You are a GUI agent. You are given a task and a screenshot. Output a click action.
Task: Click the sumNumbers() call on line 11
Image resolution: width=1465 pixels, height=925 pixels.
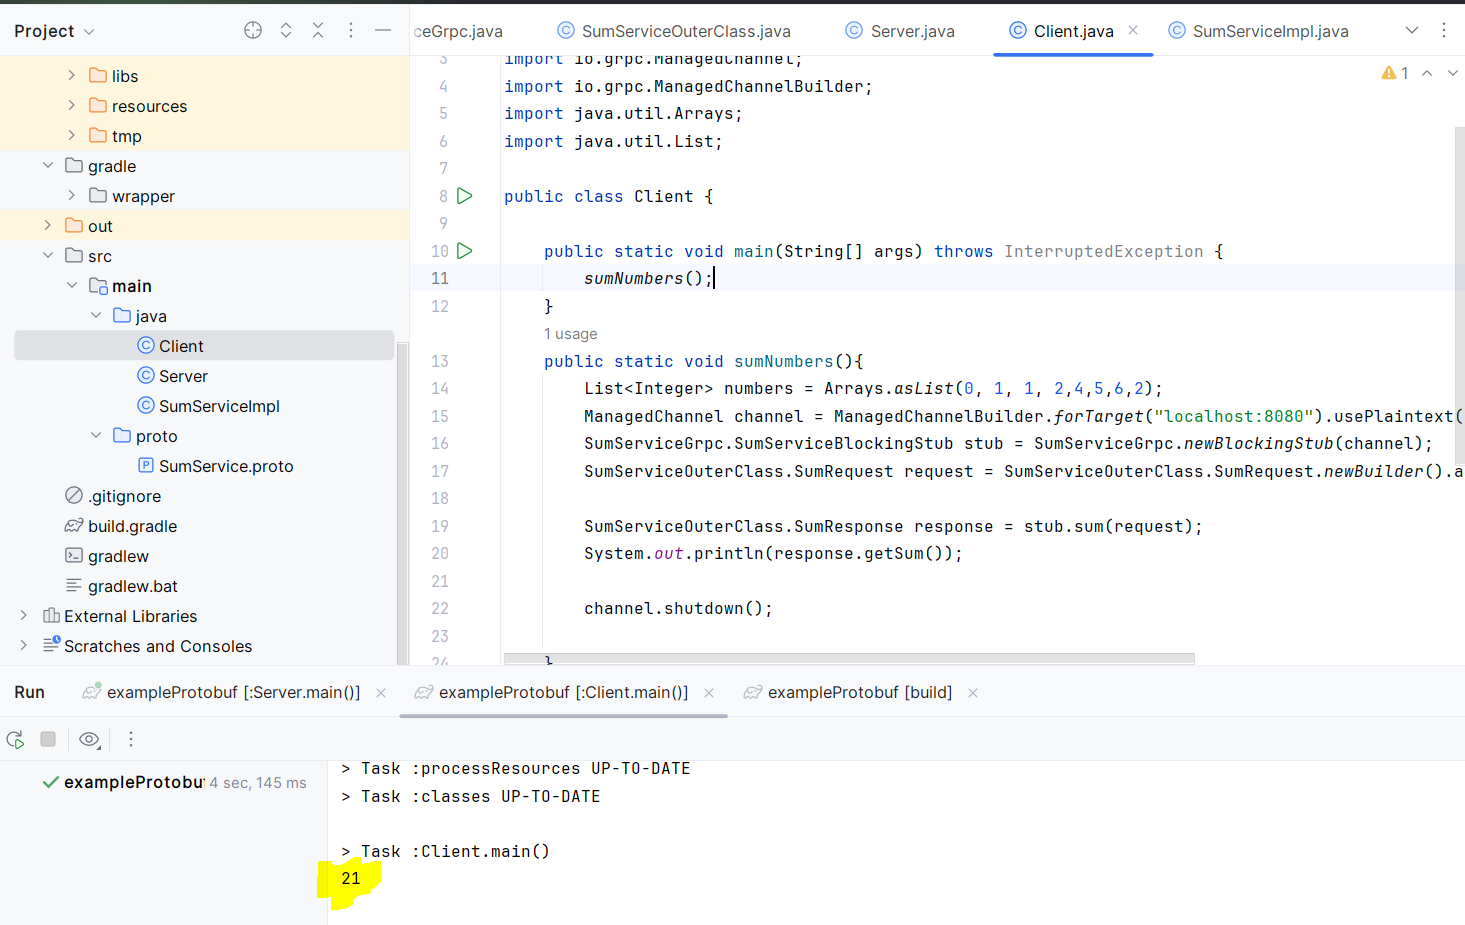point(648,279)
